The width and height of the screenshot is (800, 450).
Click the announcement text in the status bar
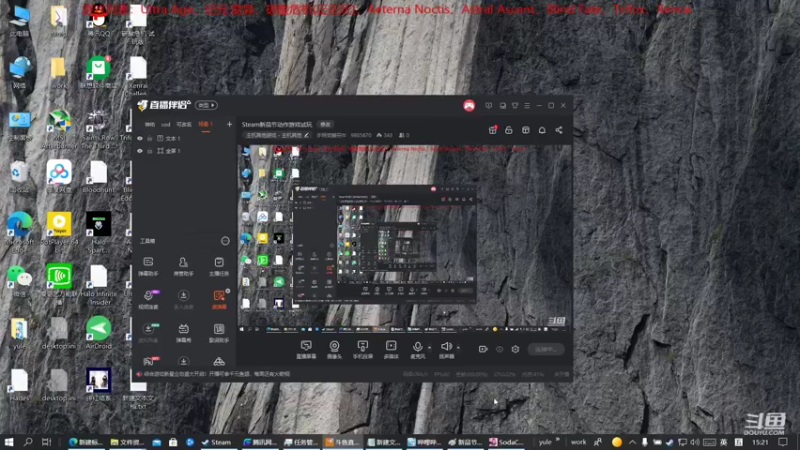217,374
